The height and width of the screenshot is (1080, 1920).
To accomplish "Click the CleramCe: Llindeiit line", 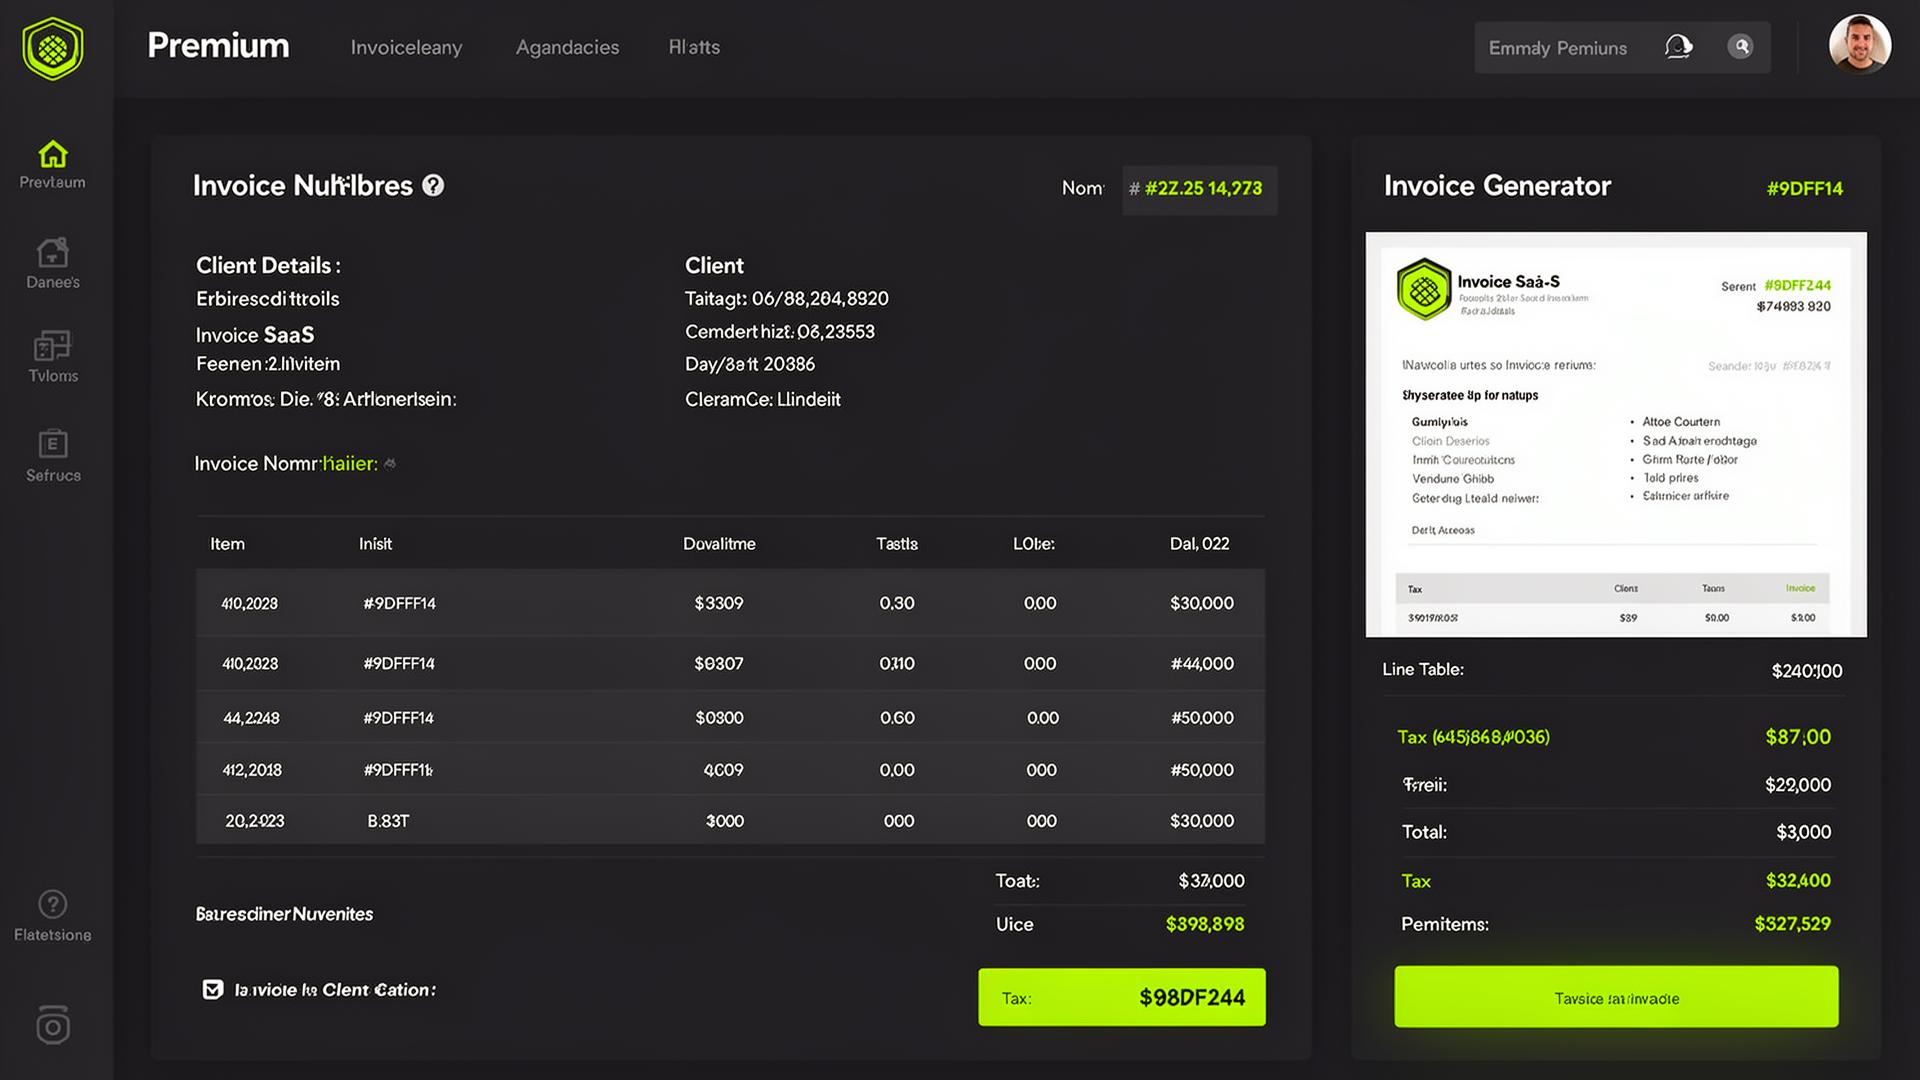I will (x=763, y=399).
